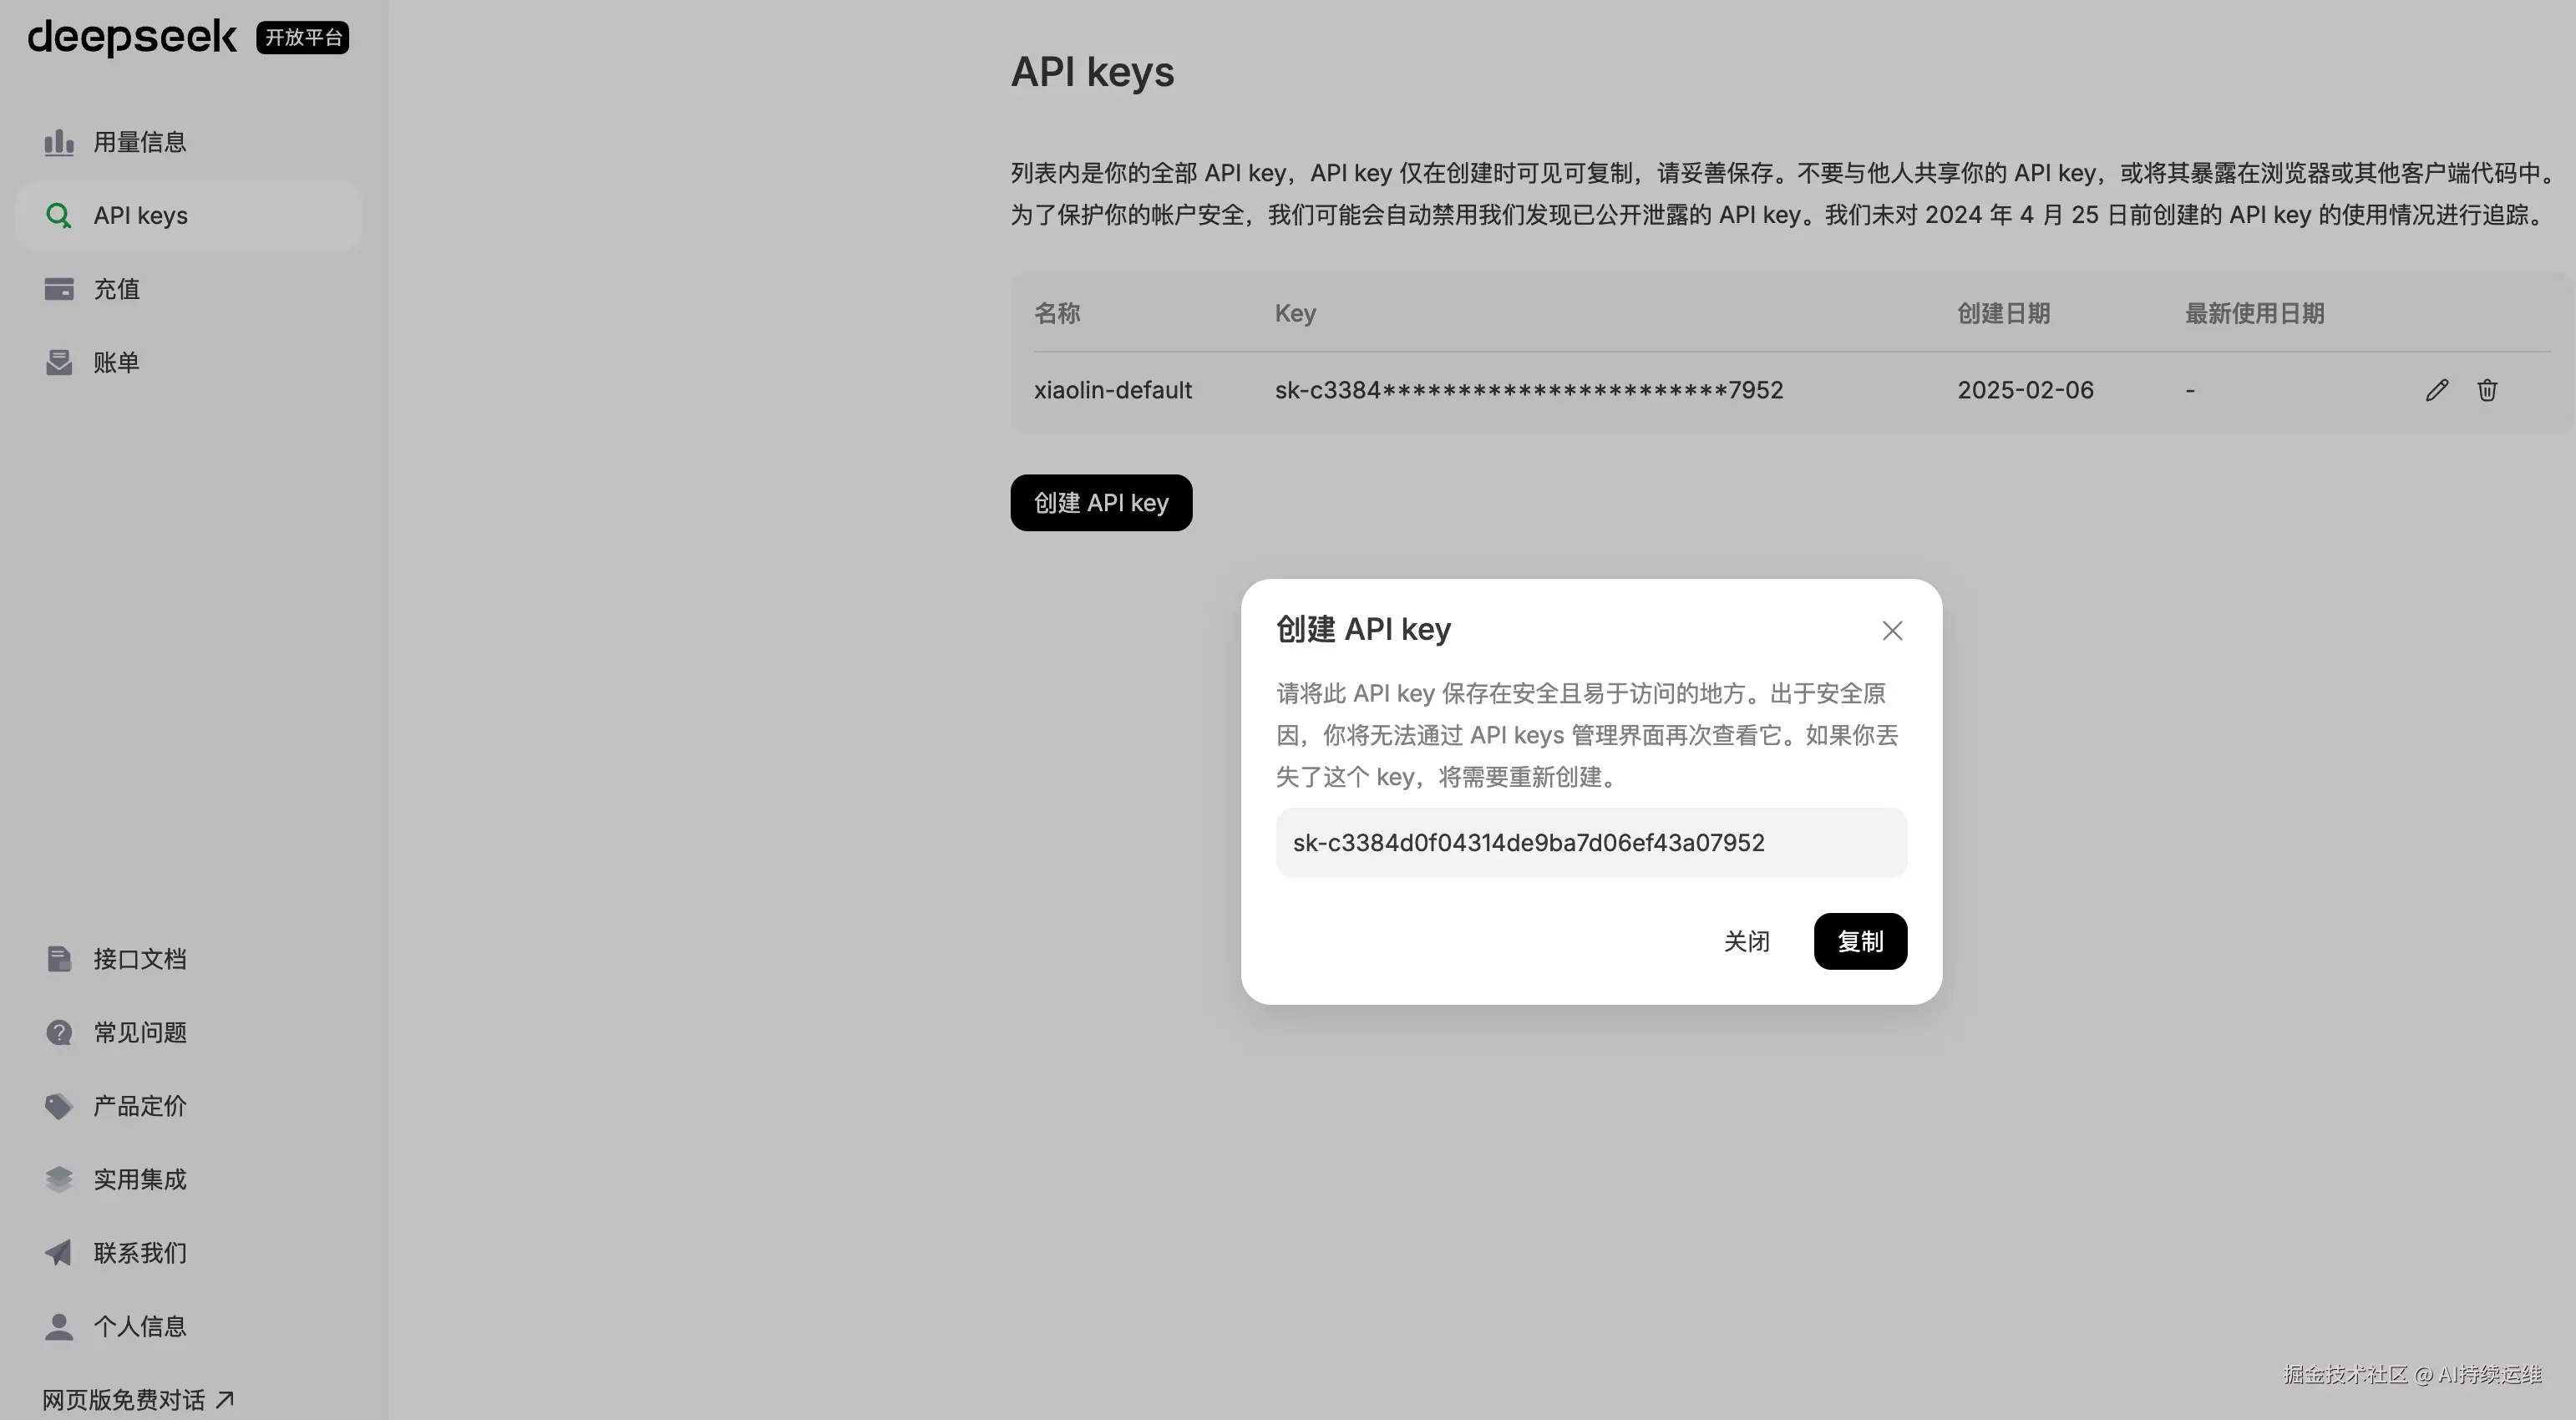Open 个人信息 via the person icon
This screenshot has width=2576, height=1420.
point(59,1326)
